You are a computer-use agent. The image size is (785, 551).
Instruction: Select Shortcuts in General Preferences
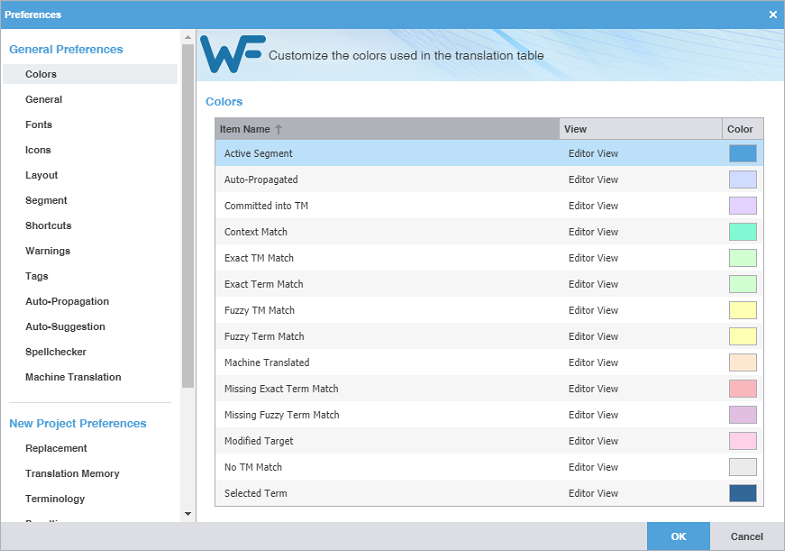click(48, 226)
